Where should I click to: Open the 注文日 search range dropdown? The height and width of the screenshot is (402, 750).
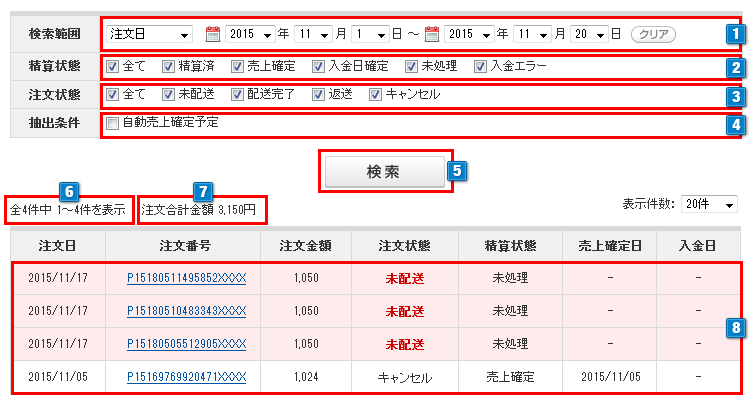tap(149, 34)
